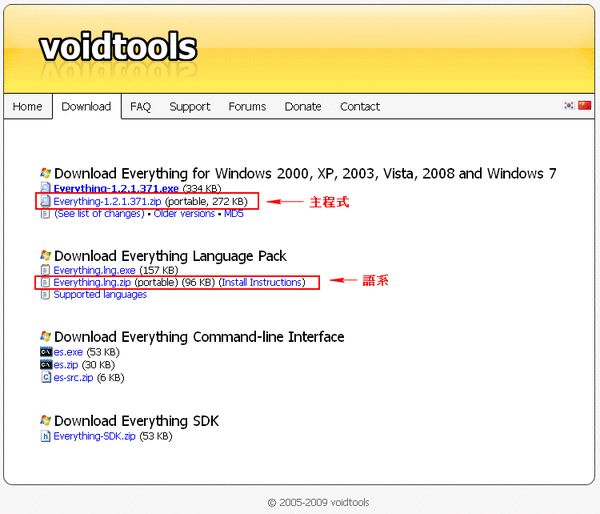This screenshot has height=514, width=600.
Task: Click console icon beside es.zip
Action: coord(46,365)
